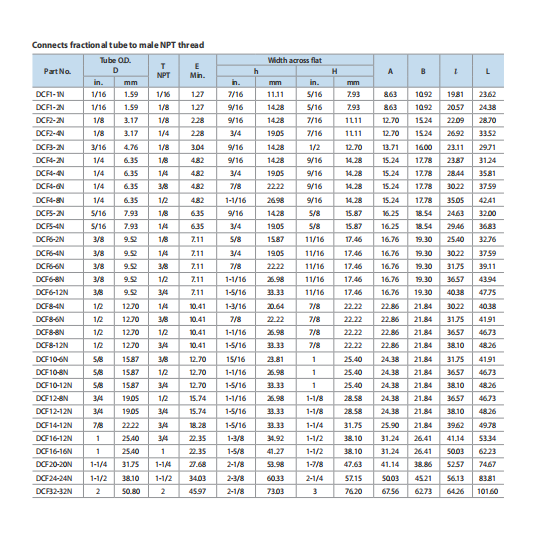
Task: Click the lowercase h subheader
Action: click(256, 71)
